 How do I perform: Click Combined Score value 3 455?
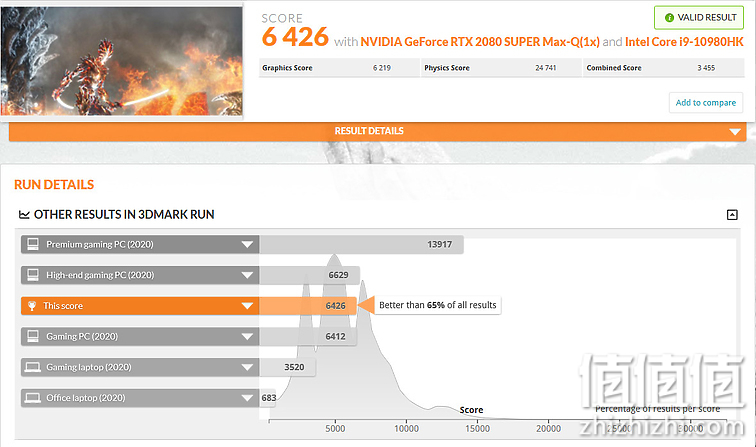[706, 68]
